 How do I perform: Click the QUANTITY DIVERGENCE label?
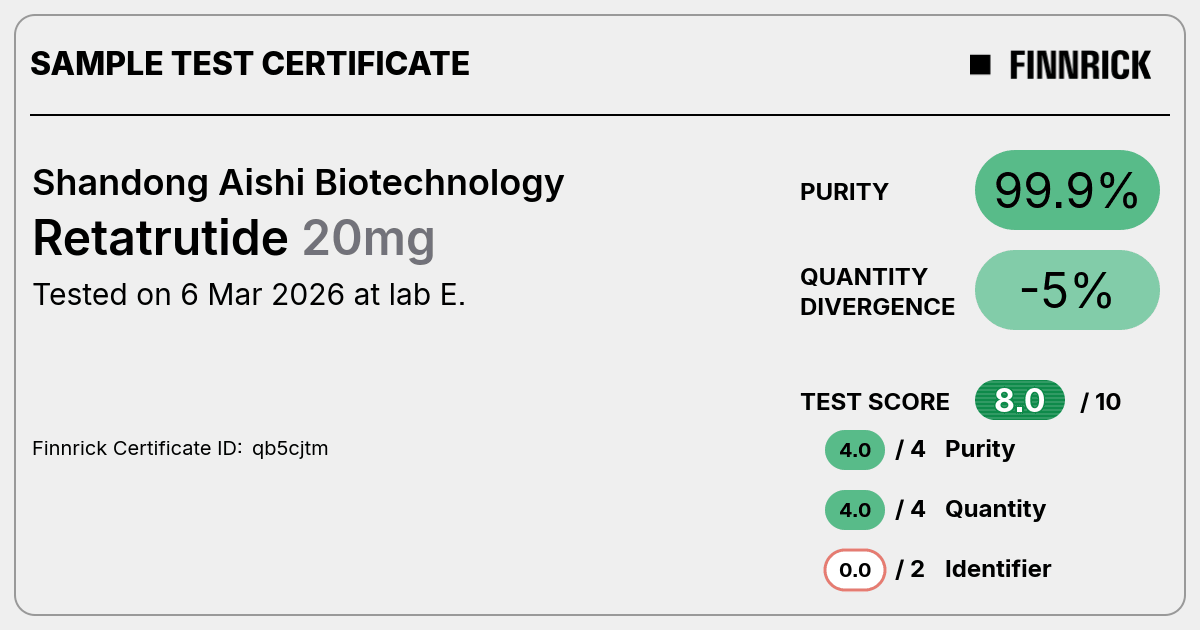point(877,291)
